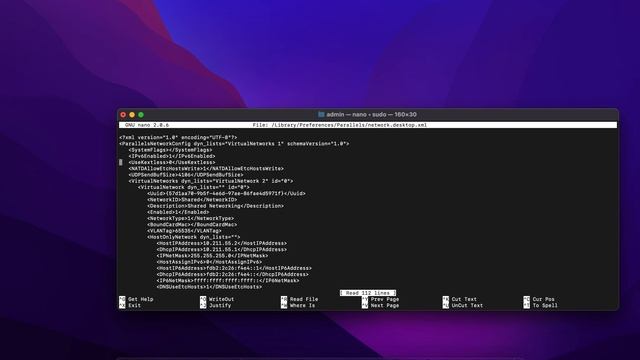Click the Uuid line
This screenshot has width=640, height=360.
click(x=227, y=193)
